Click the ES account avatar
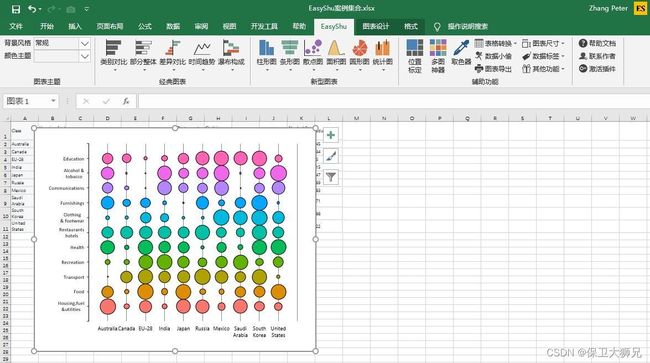This screenshot has height=363, width=650. 640,8
